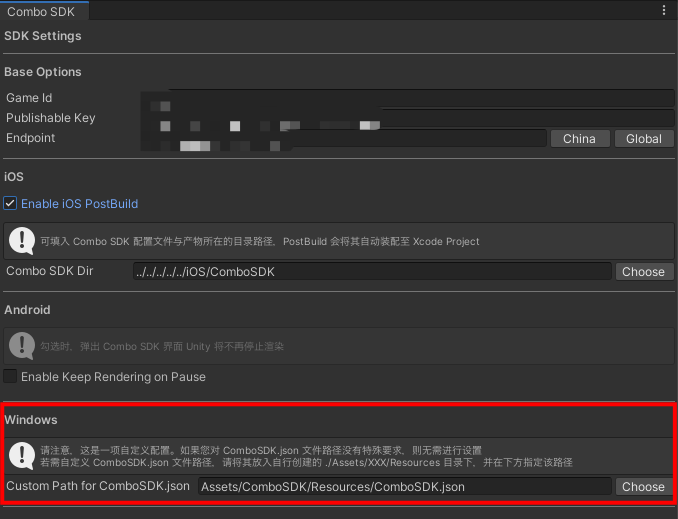678x519 pixels.
Task: Click Custom Path for ComboSDK.json label
Action: pos(98,486)
